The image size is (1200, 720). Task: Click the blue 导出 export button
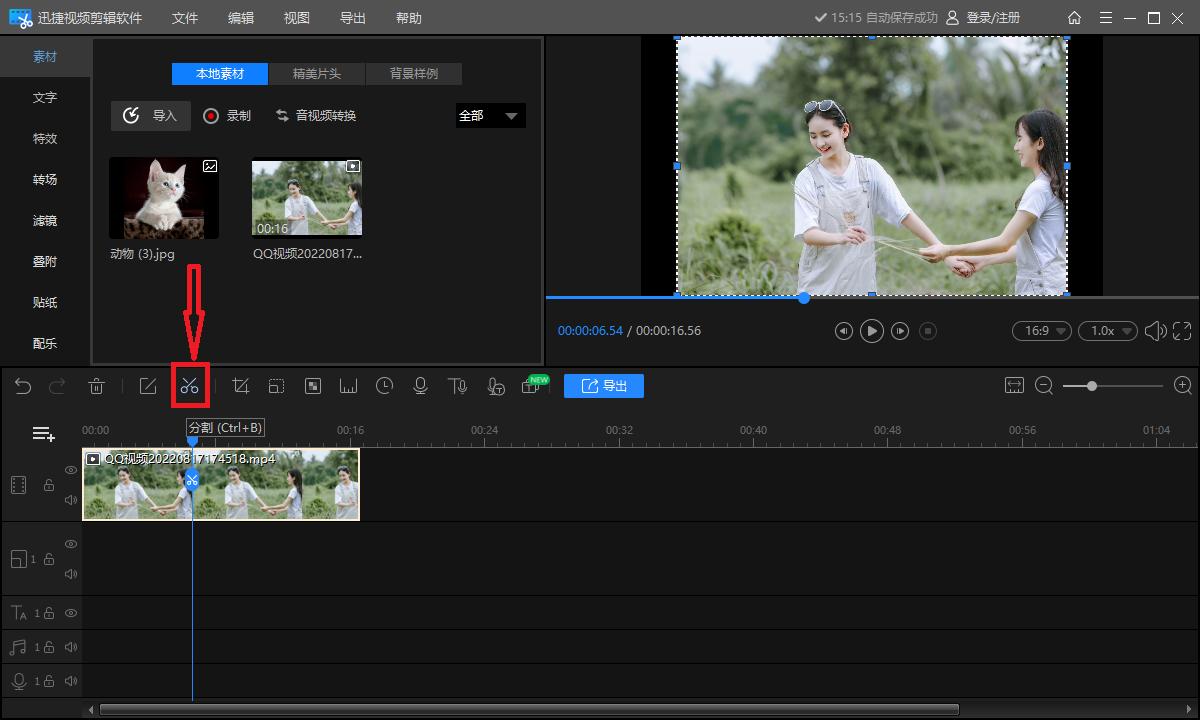603,386
